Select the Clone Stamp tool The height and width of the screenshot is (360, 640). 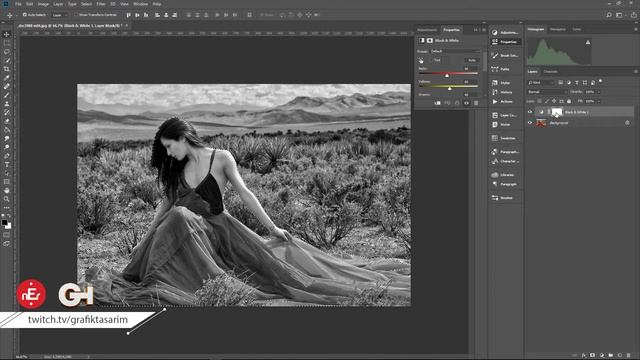[7, 104]
